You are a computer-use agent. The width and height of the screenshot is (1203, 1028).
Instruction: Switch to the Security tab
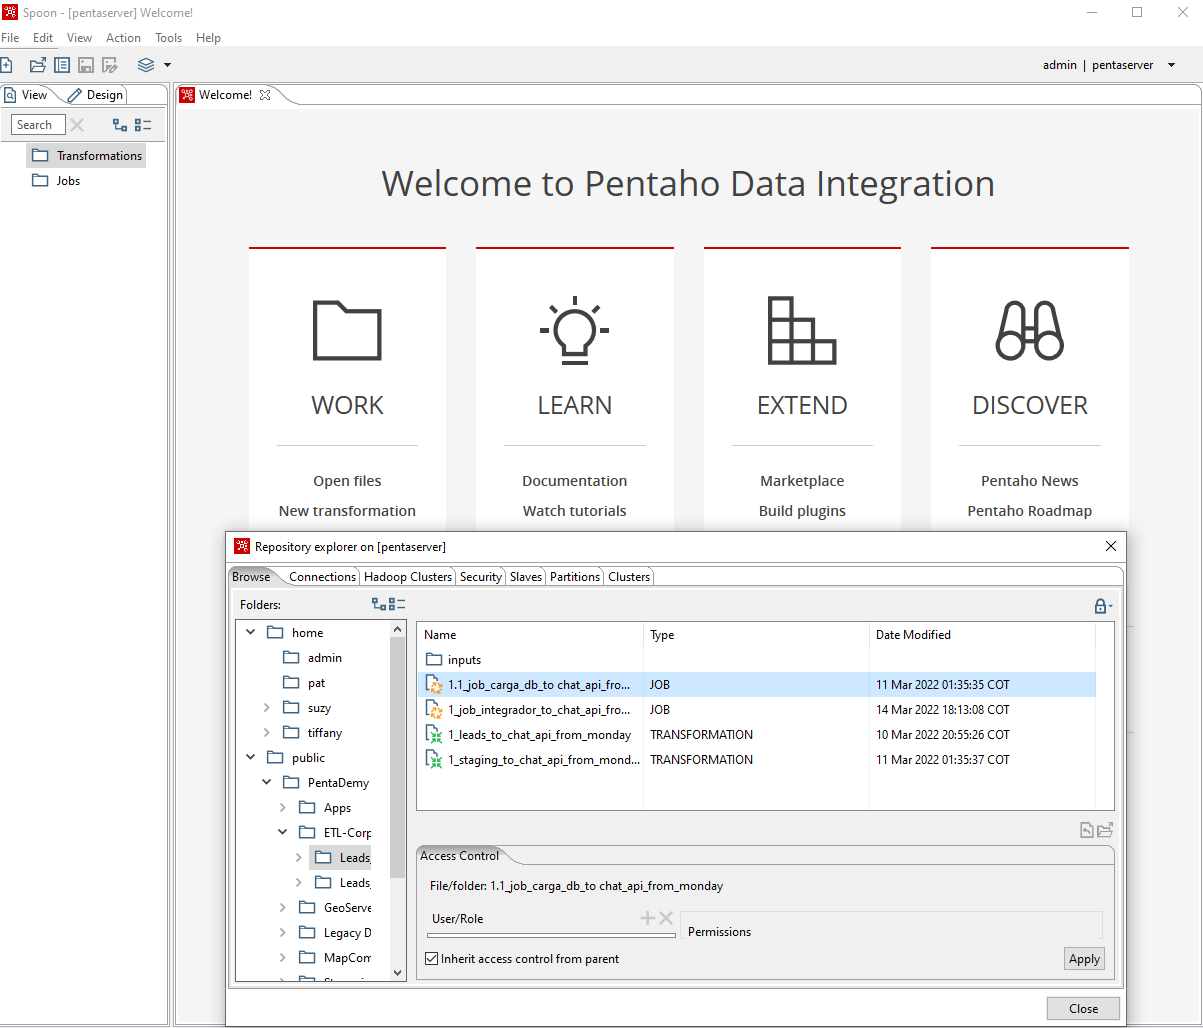[x=481, y=577]
